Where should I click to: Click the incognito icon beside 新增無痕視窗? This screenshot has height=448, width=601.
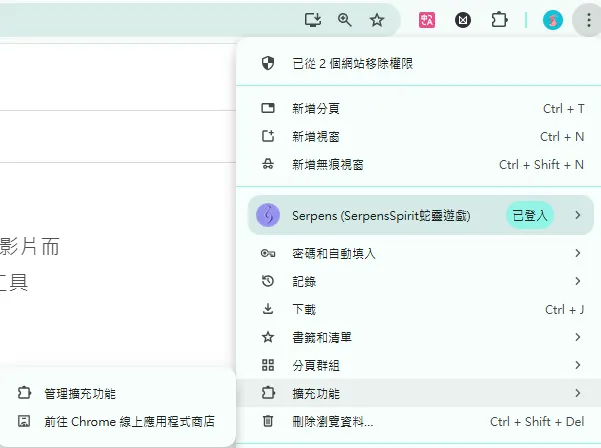(x=268, y=164)
